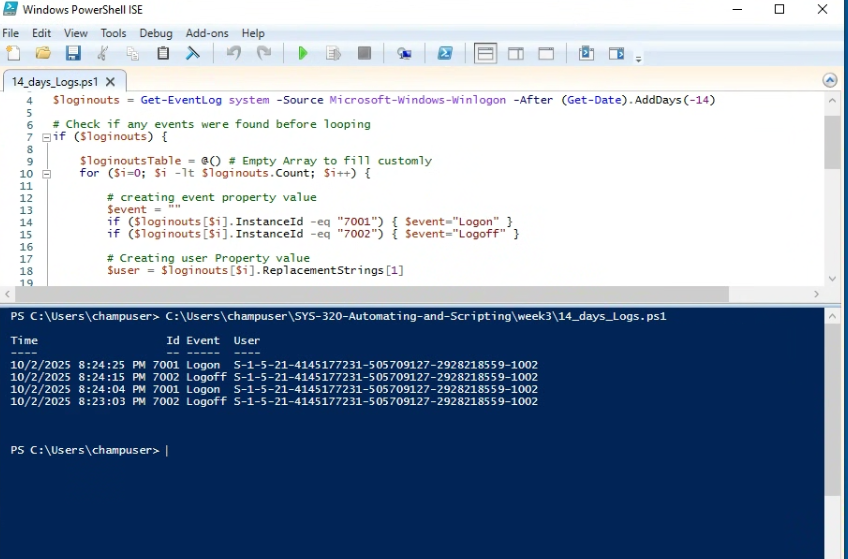848x559 pixels.
Task: Collapse the if ($loginouts) code block
Action: pyautogui.click(x=45, y=137)
